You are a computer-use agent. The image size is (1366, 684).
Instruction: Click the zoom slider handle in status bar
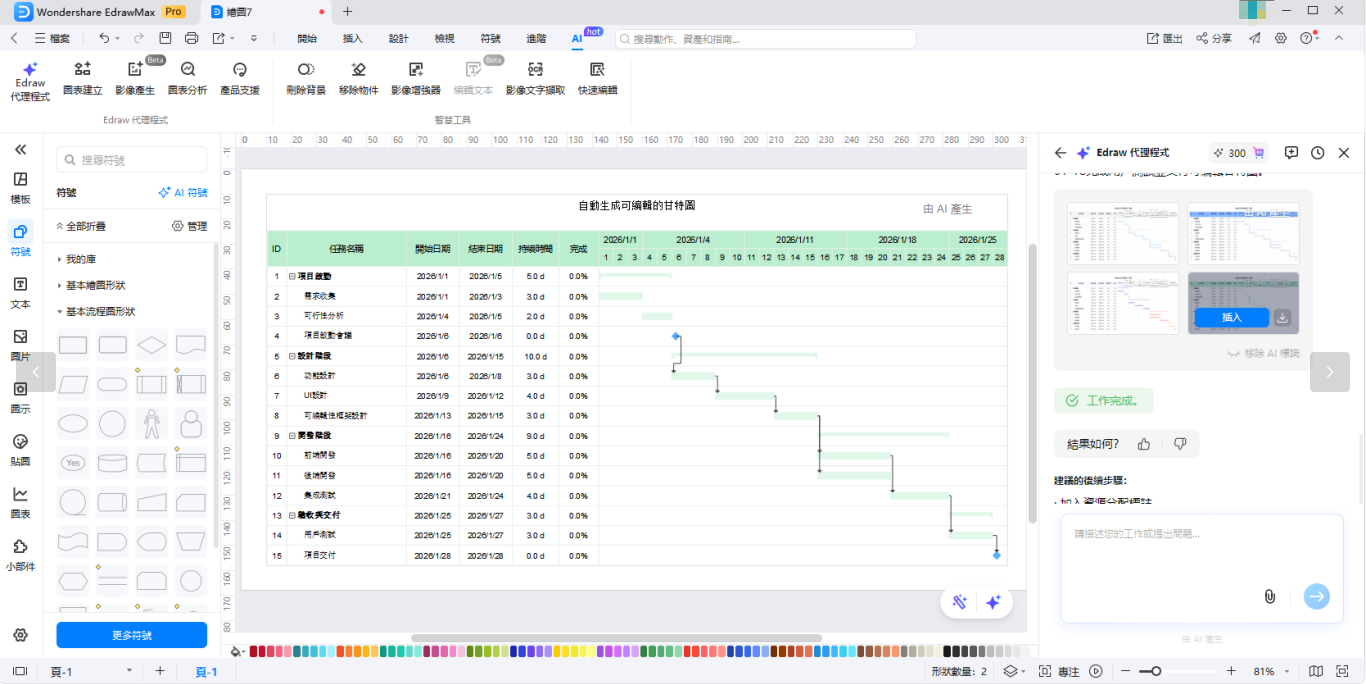[1156, 671]
